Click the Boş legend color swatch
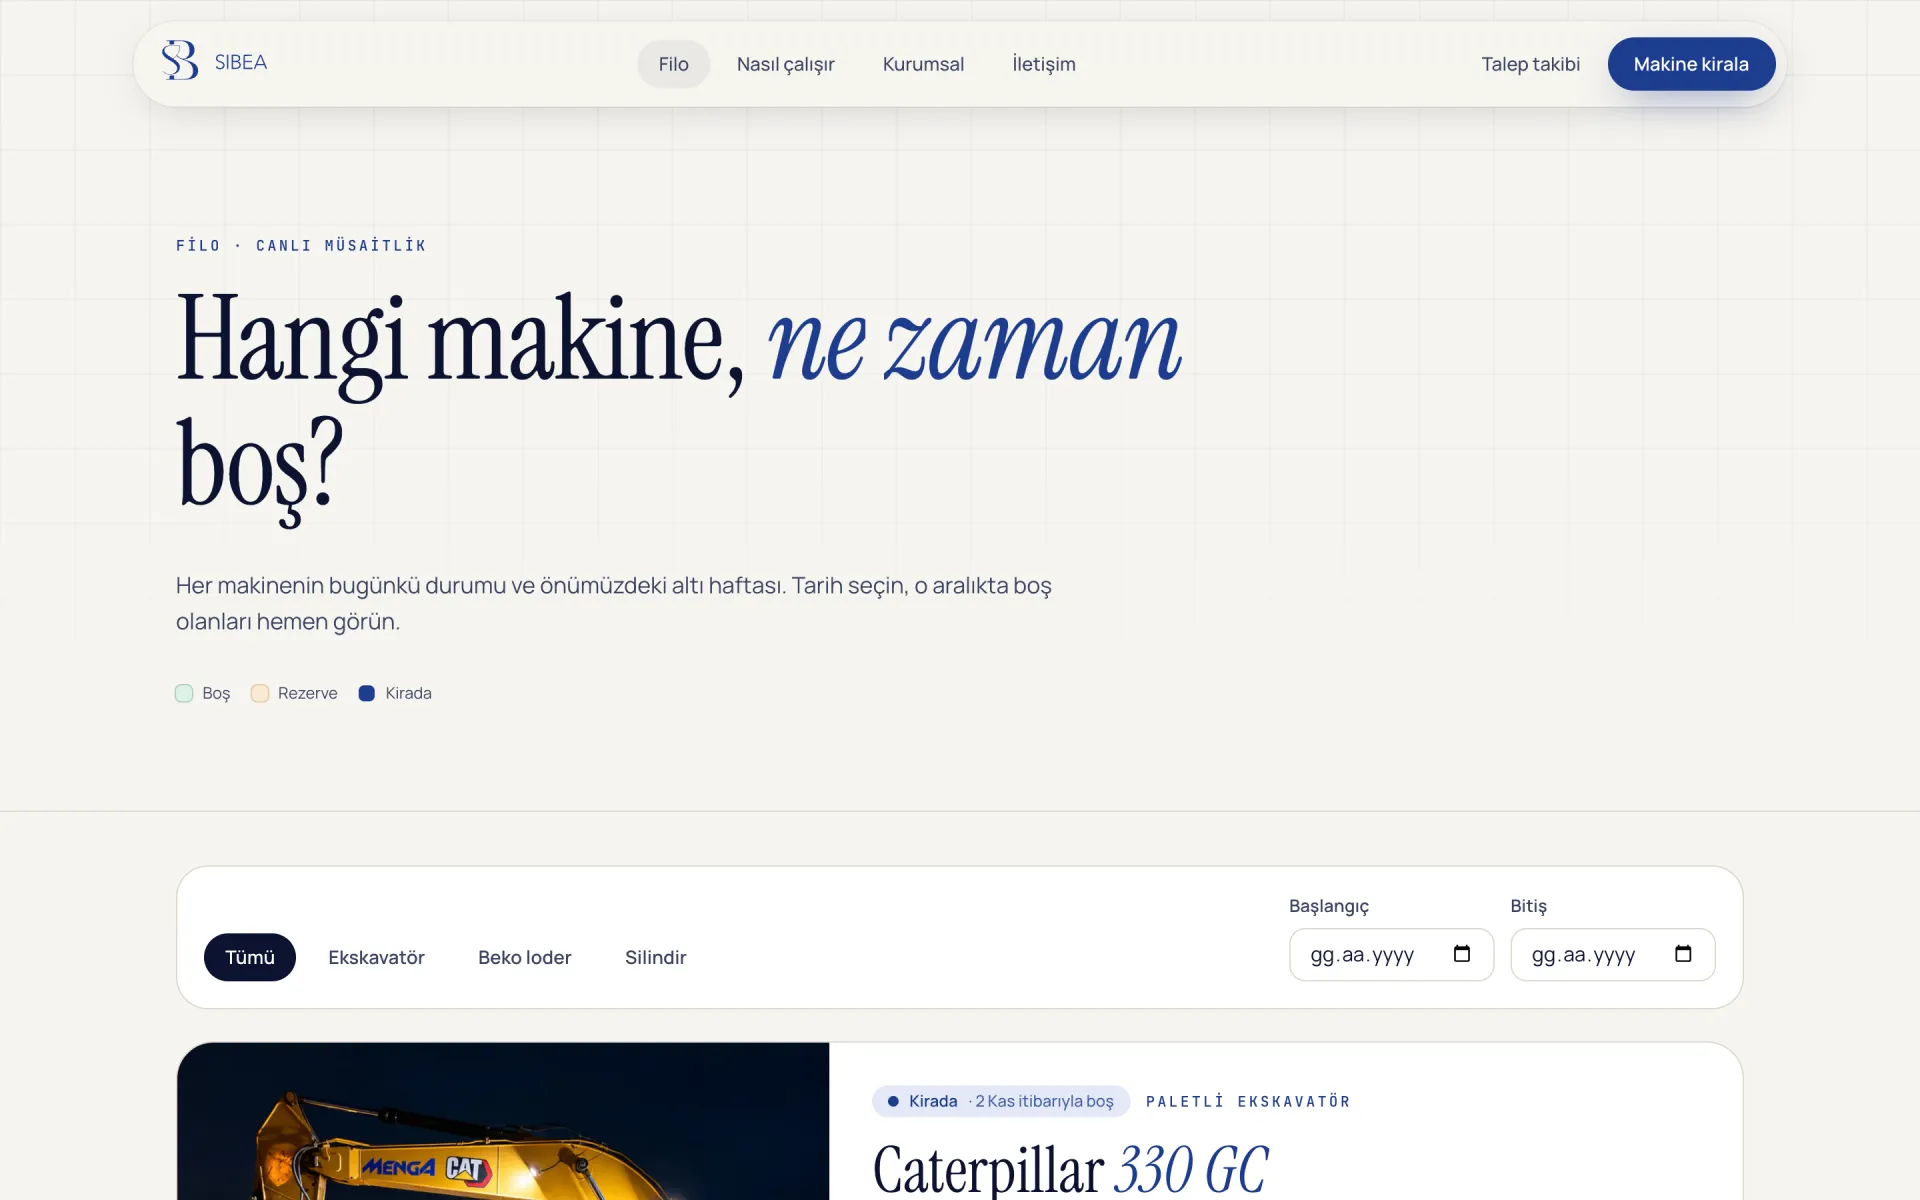 coord(184,693)
